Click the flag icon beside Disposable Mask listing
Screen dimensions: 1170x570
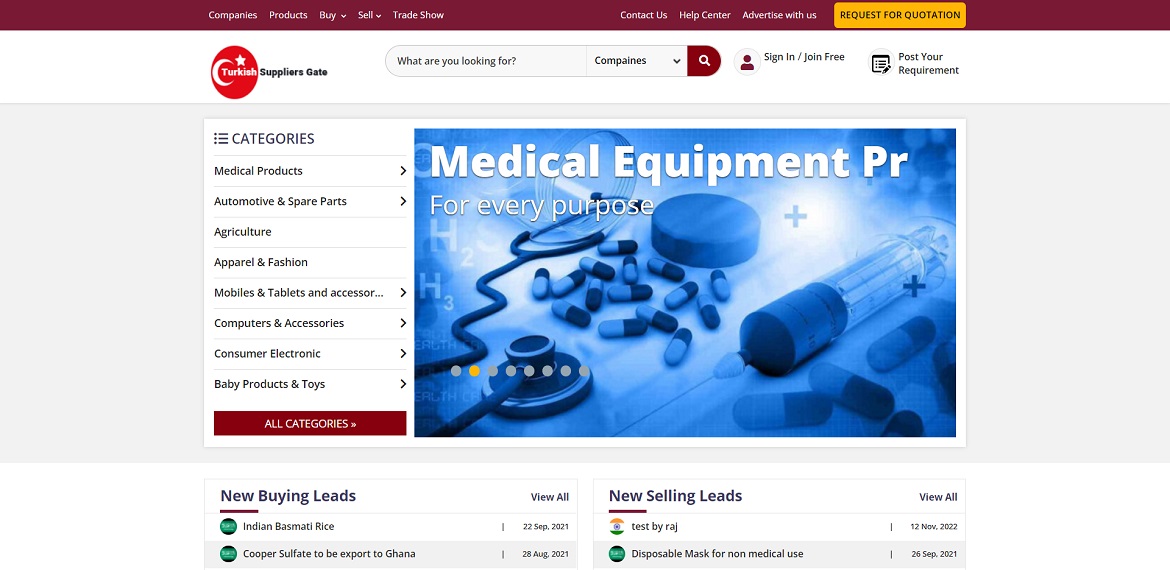(x=617, y=554)
